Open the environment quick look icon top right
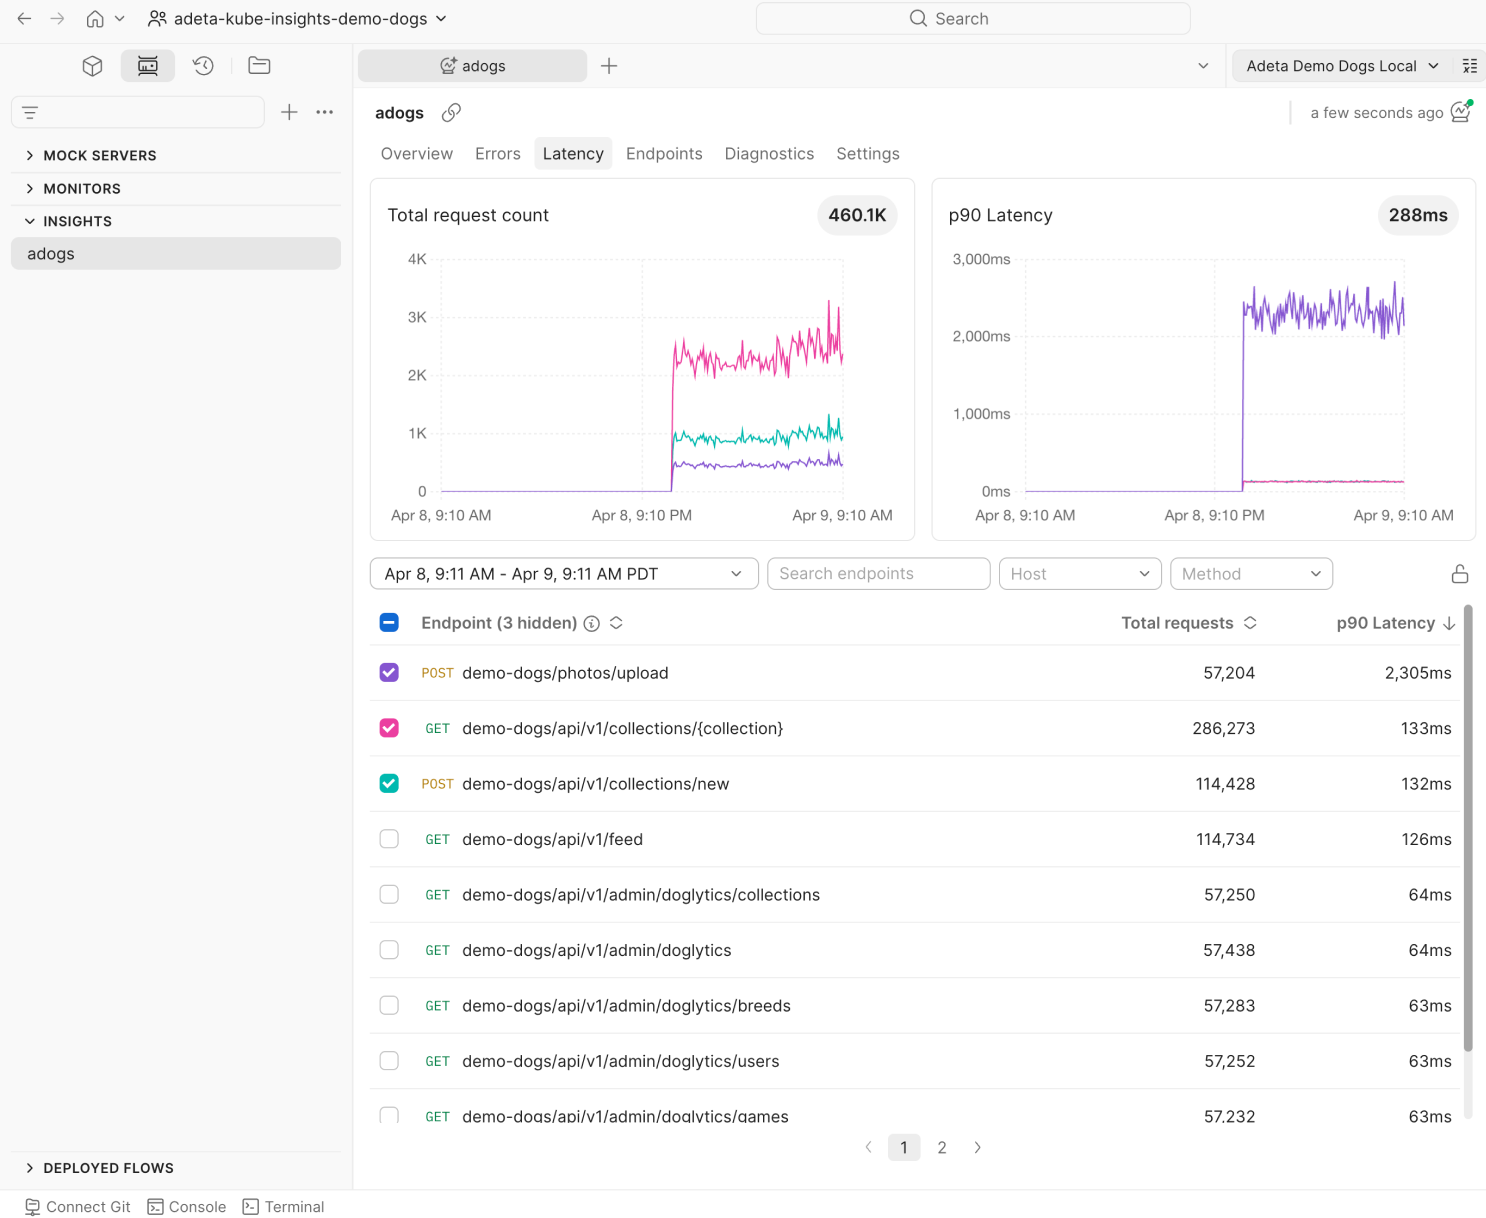The width and height of the screenshot is (1486, 1218). (x=1470, y=65)
